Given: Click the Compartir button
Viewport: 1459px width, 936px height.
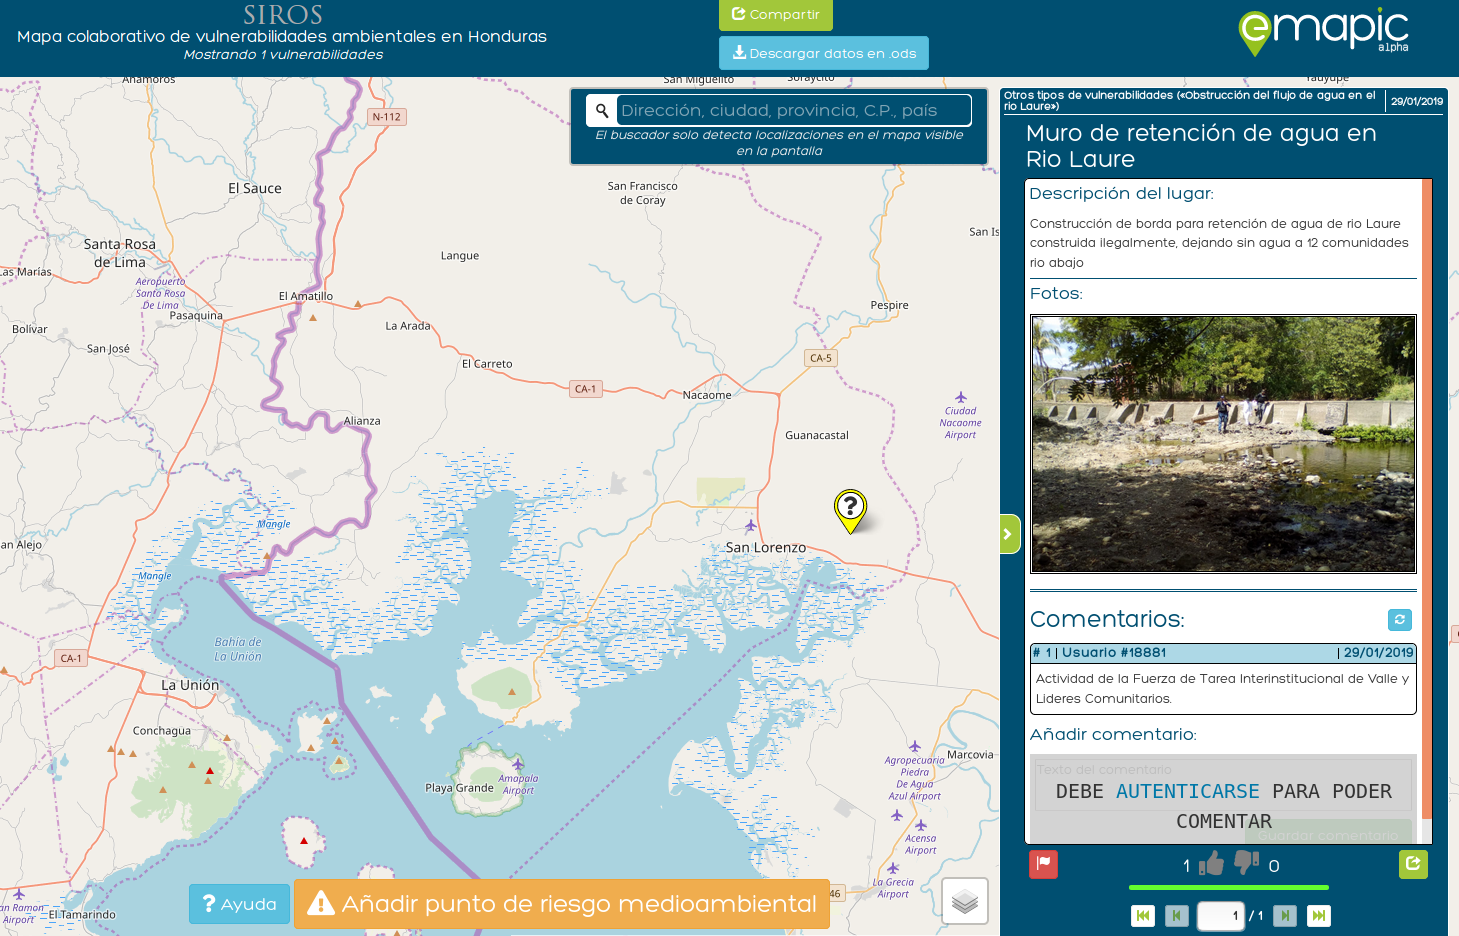Looking at the screenshot, I should [775, 15].
